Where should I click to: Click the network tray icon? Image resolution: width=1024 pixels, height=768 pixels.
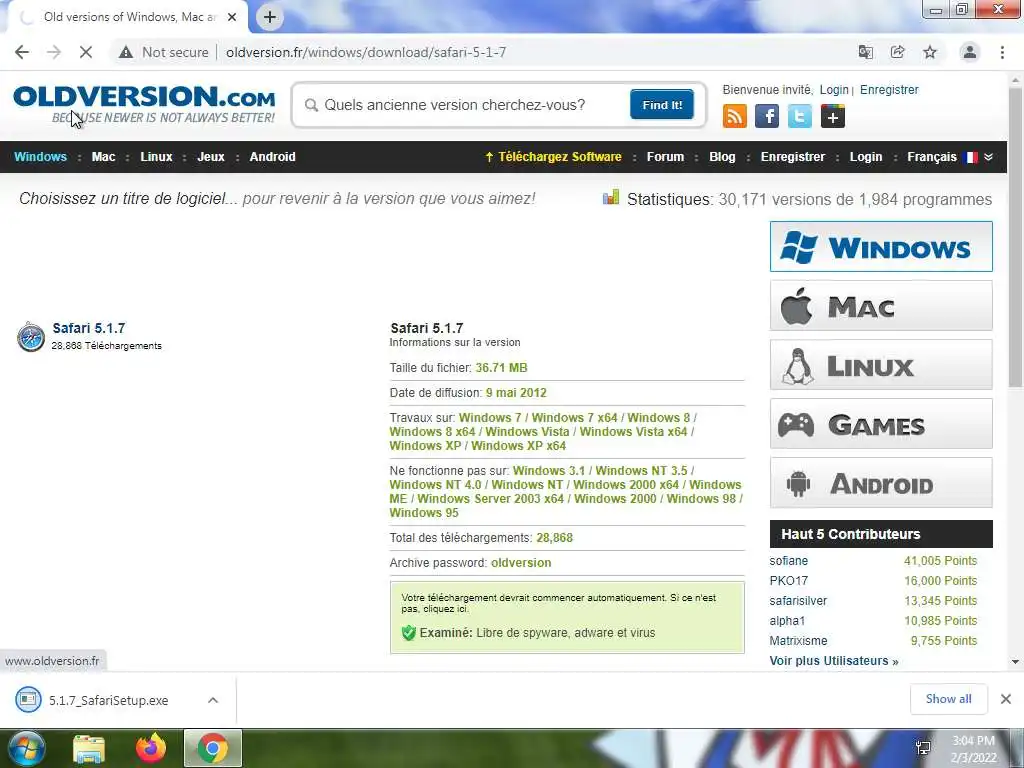(923, 748)
